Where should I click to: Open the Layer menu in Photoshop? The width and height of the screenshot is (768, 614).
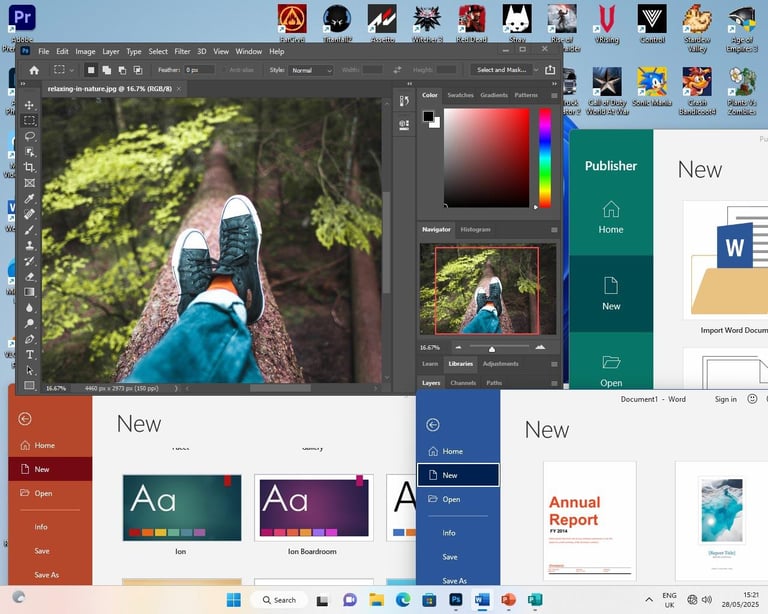pos(111,51)
